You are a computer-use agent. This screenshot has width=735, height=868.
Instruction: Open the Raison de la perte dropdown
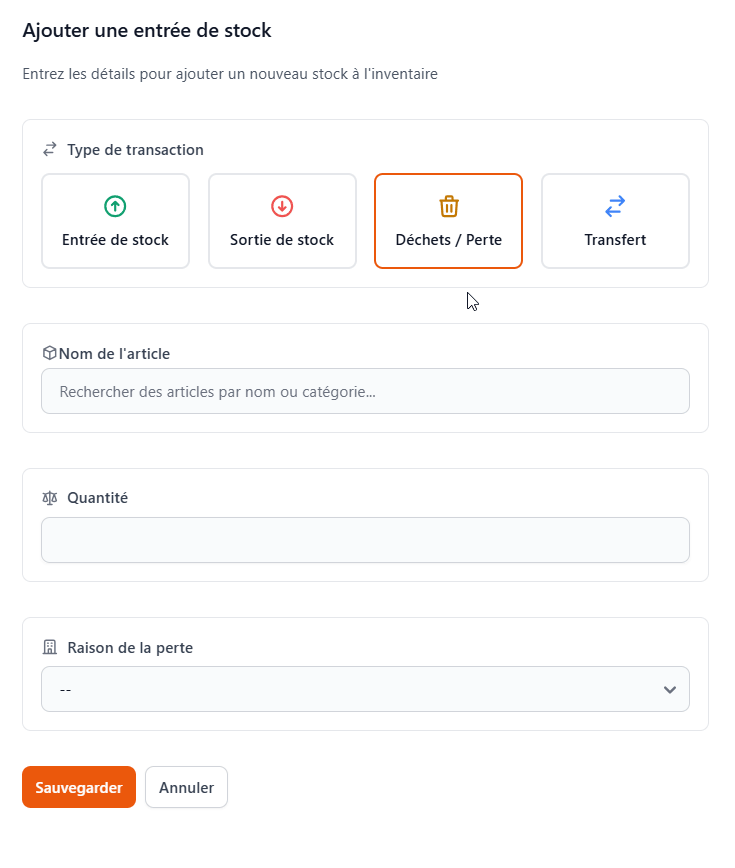365,689
